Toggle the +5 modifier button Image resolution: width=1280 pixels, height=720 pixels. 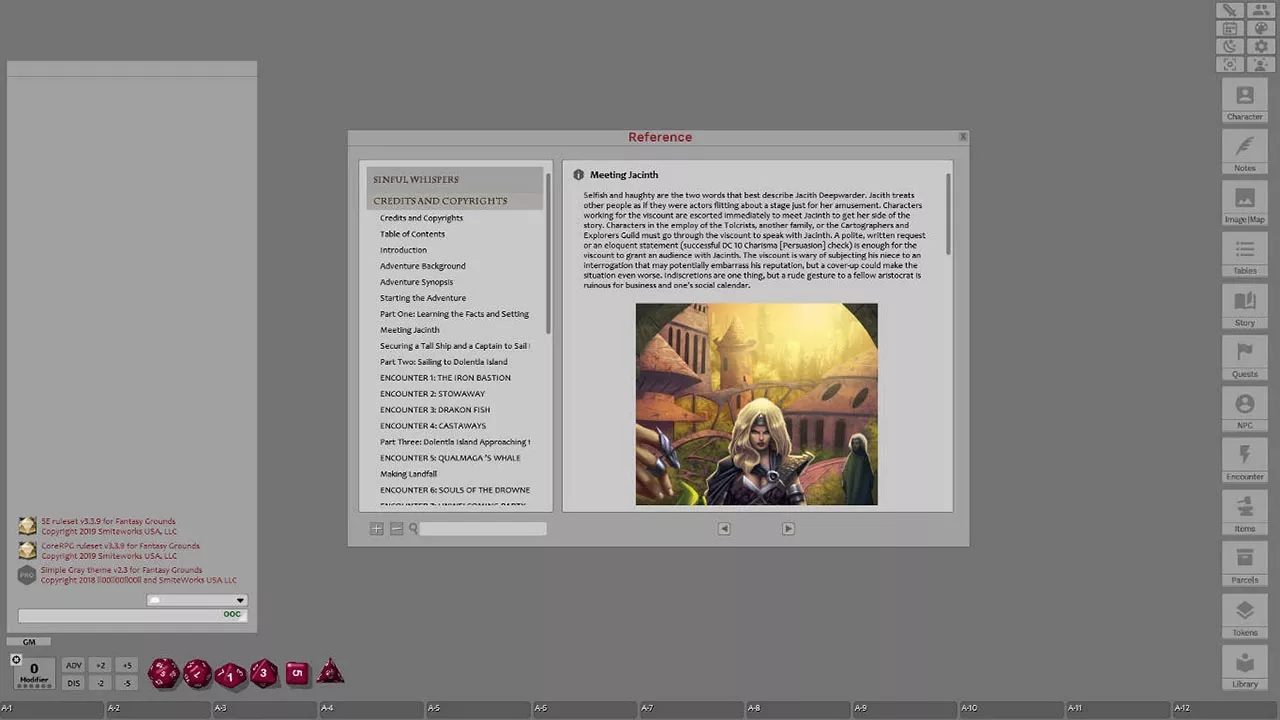(127, 665)
